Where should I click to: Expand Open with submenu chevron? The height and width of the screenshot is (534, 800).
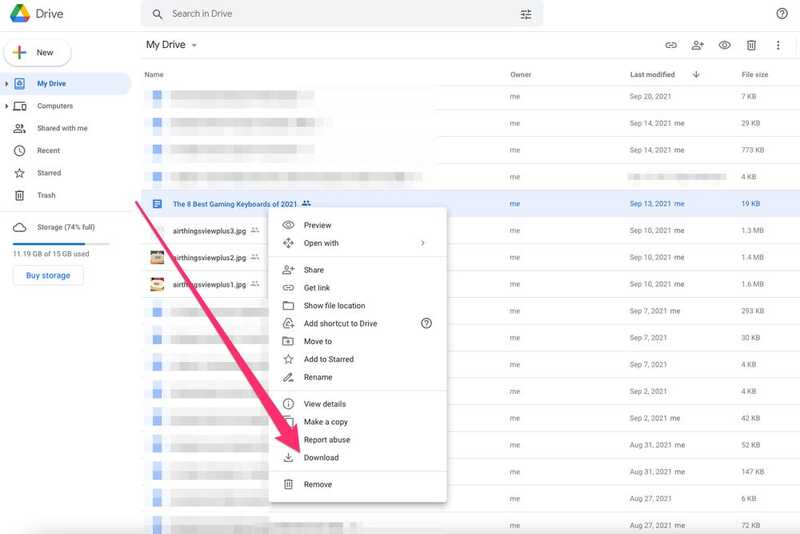click(422, 243)
